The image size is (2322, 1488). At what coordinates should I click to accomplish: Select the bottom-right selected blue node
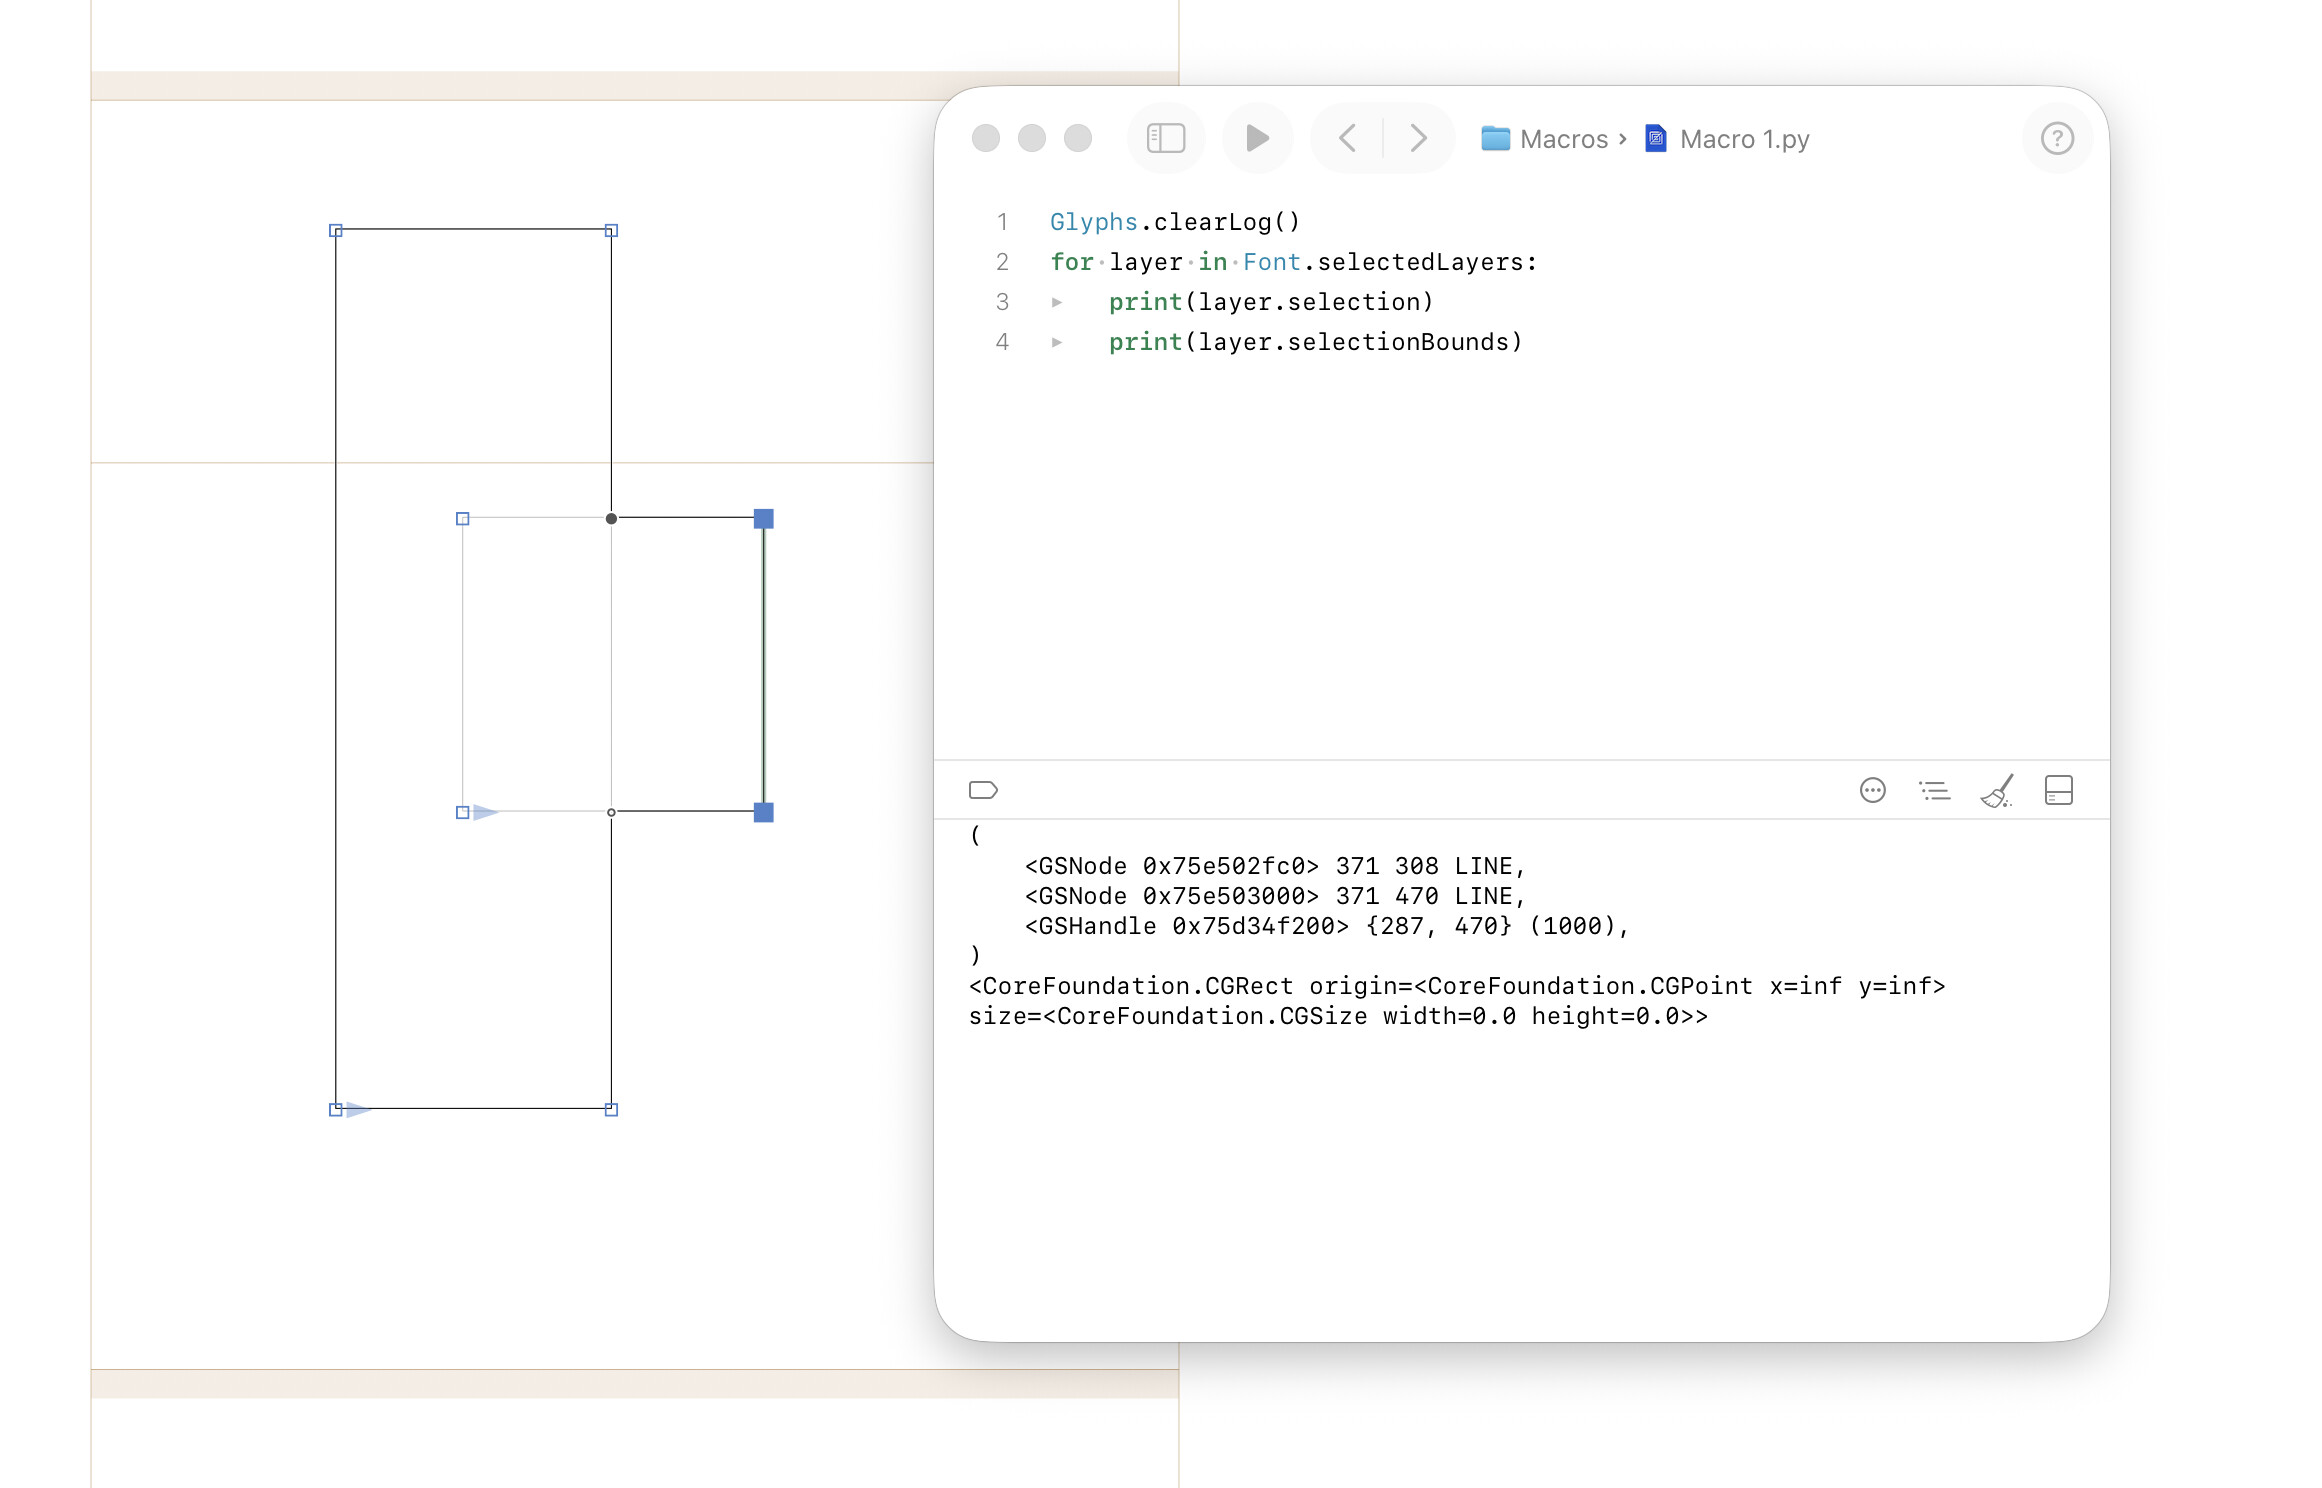coord(763,812)
